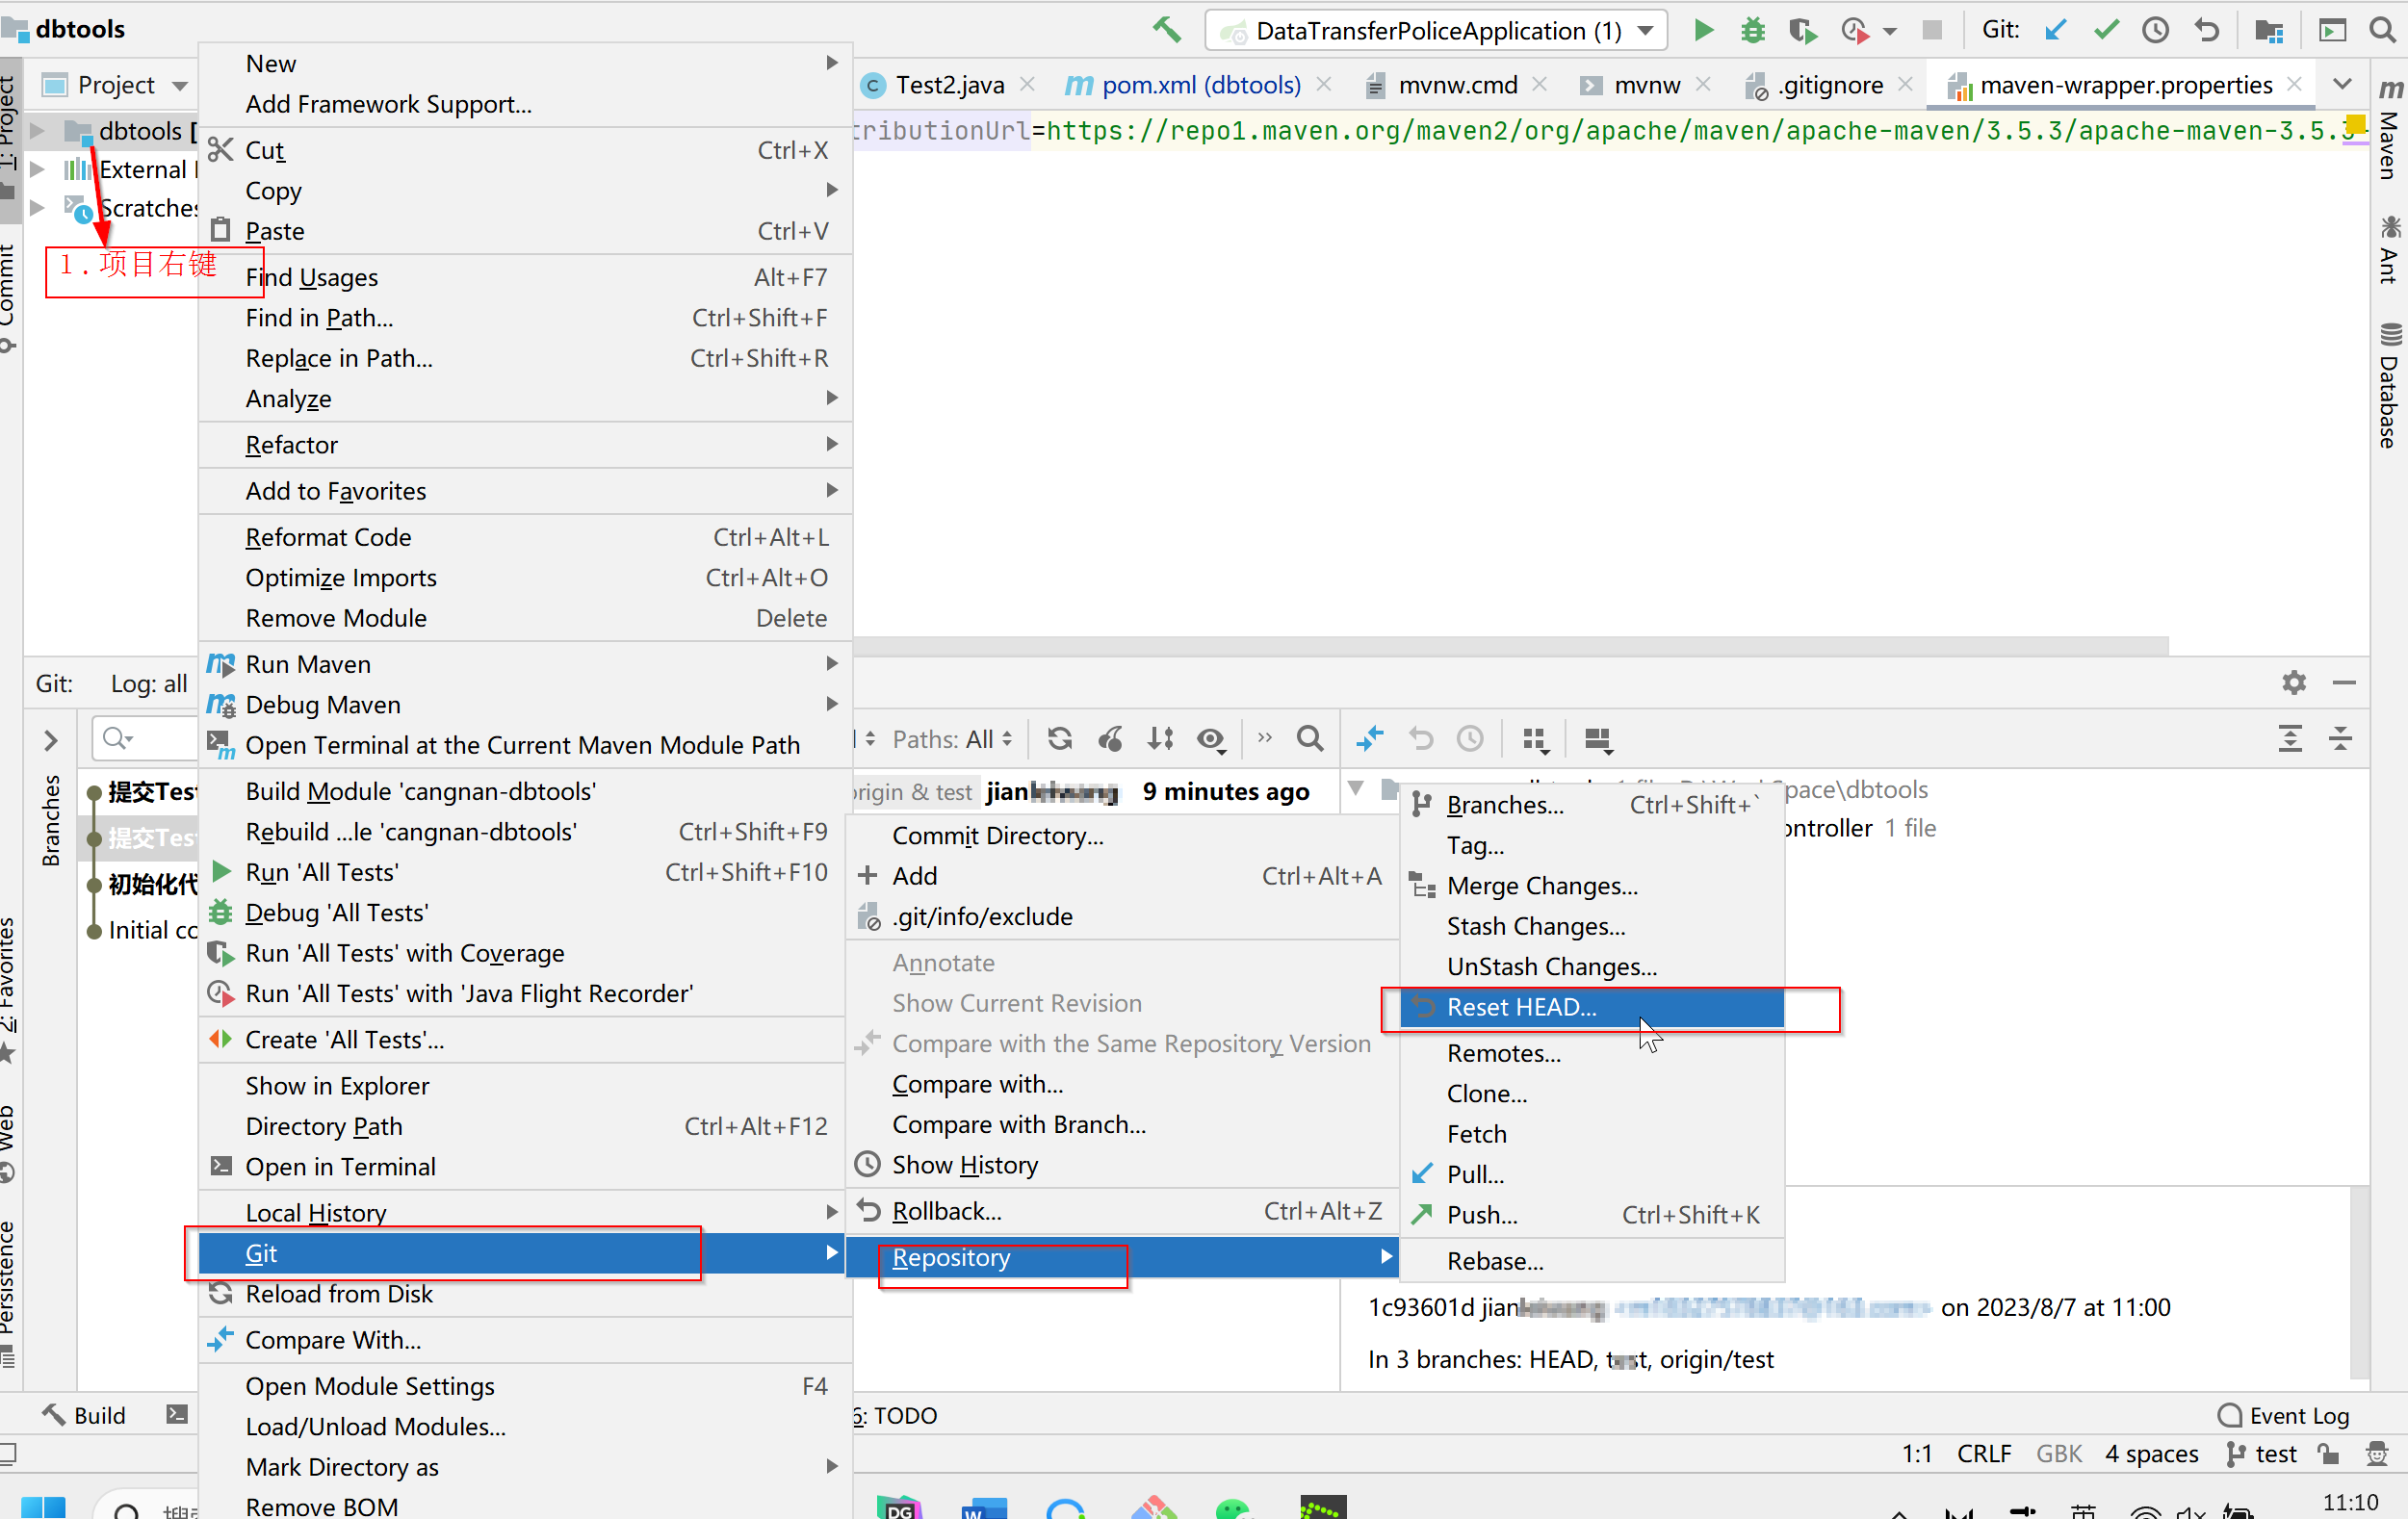This screenshot has width=2408, height=1519.
Task: Click the Git update project arrow icon
Action: click(x=2055, y=30)
